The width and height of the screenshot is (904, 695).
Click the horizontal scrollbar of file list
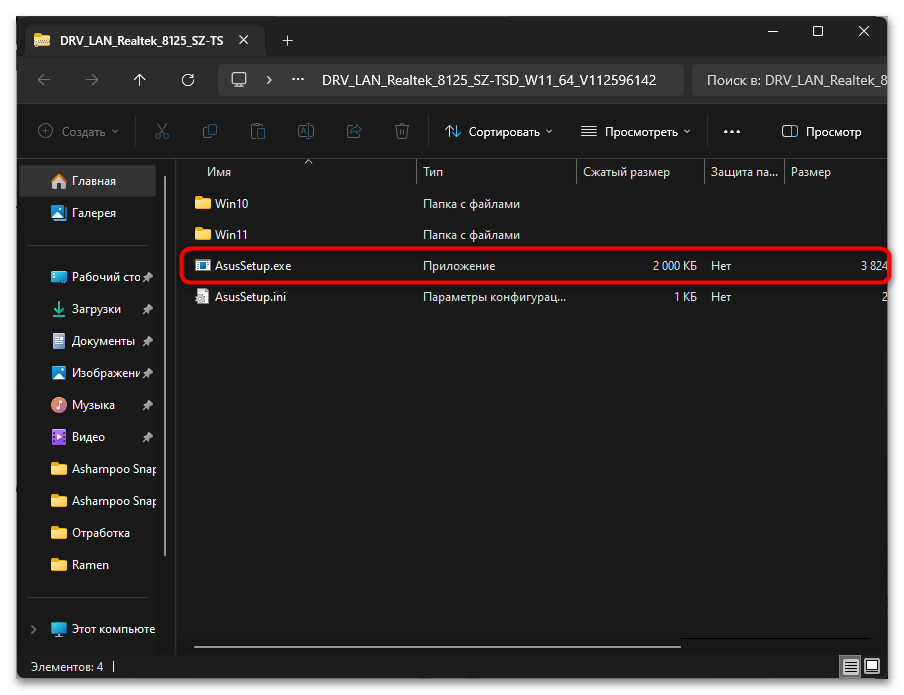click(x=437, y=647)
